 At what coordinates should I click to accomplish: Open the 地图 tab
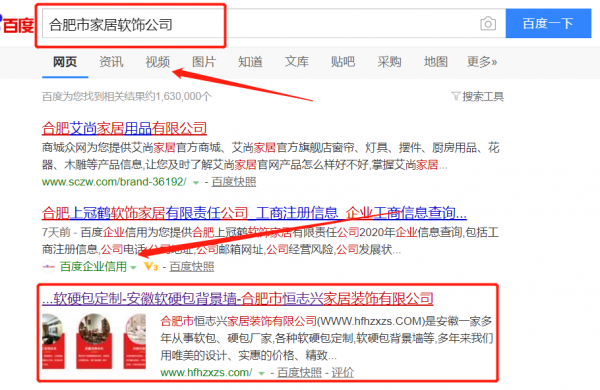(435, 62)
